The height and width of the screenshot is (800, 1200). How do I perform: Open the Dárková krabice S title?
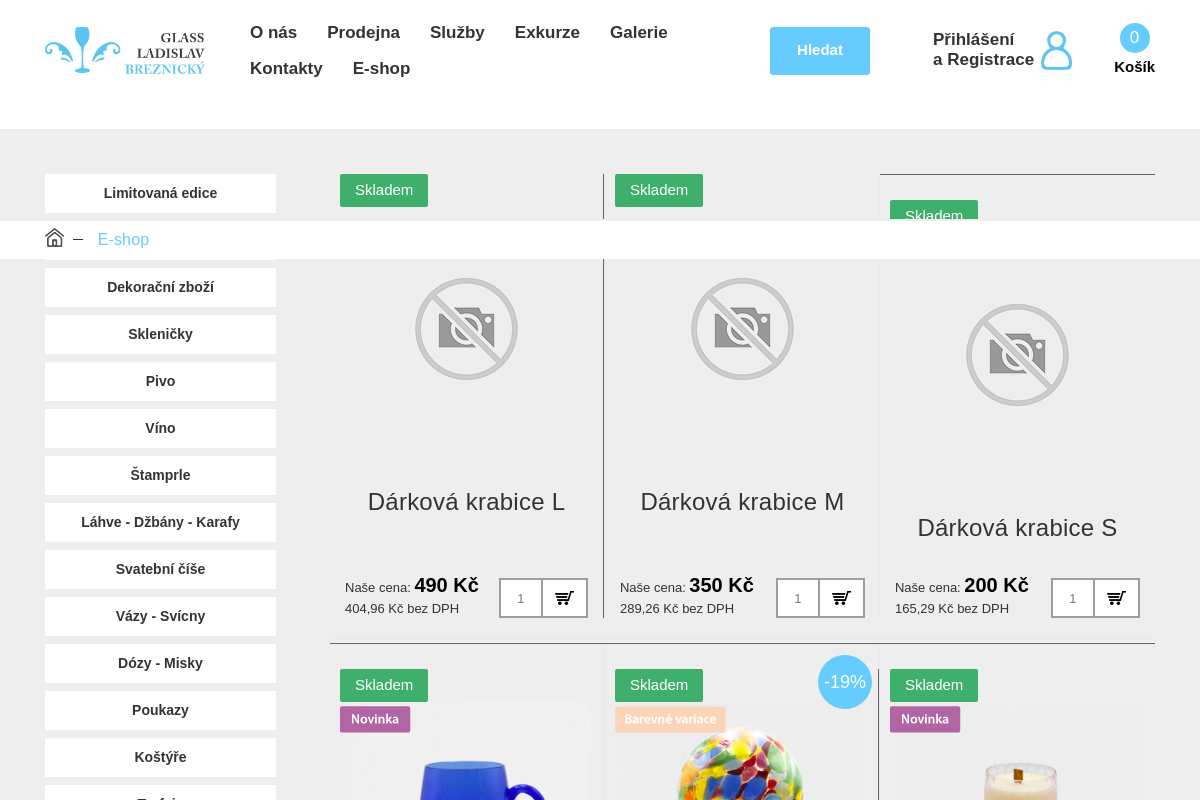[x=1017, y=528]
